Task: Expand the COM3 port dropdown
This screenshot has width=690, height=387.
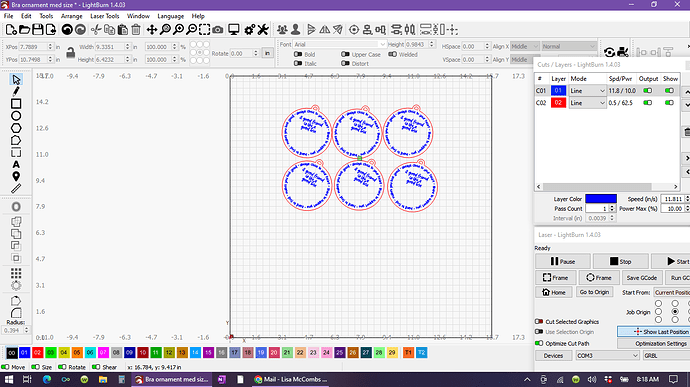Action: 607,355
